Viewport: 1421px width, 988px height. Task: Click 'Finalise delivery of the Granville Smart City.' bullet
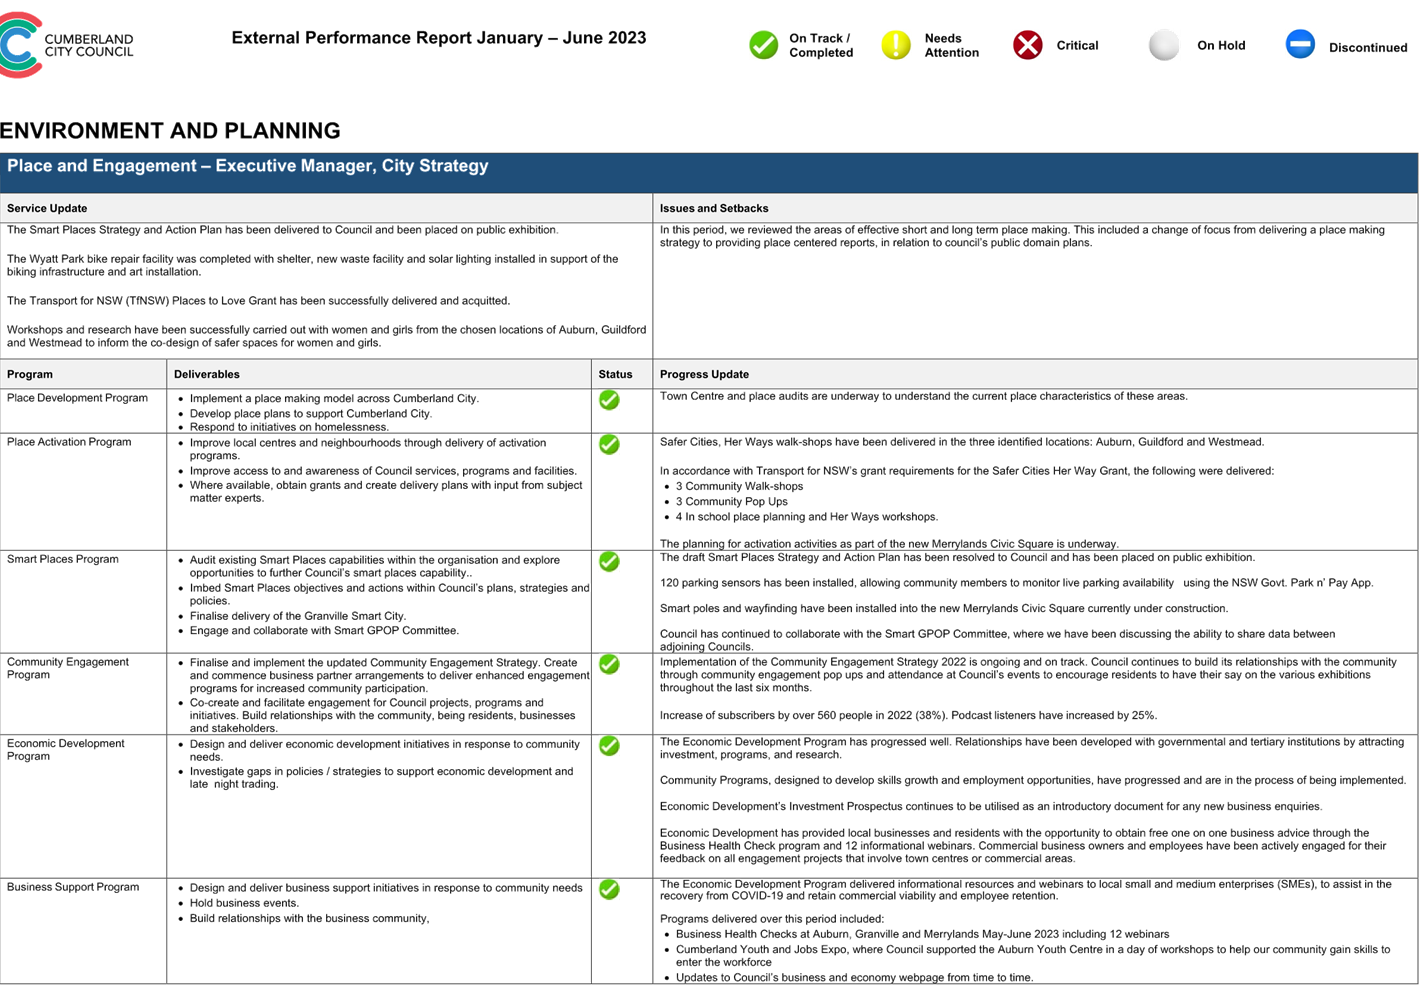[x=298, y=616]
